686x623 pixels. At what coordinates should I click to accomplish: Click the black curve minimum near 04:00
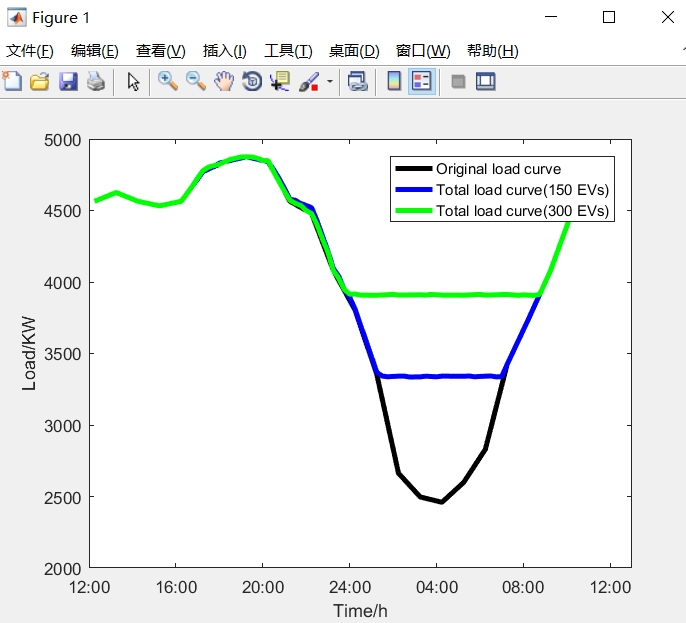click(x=441, y=502)
